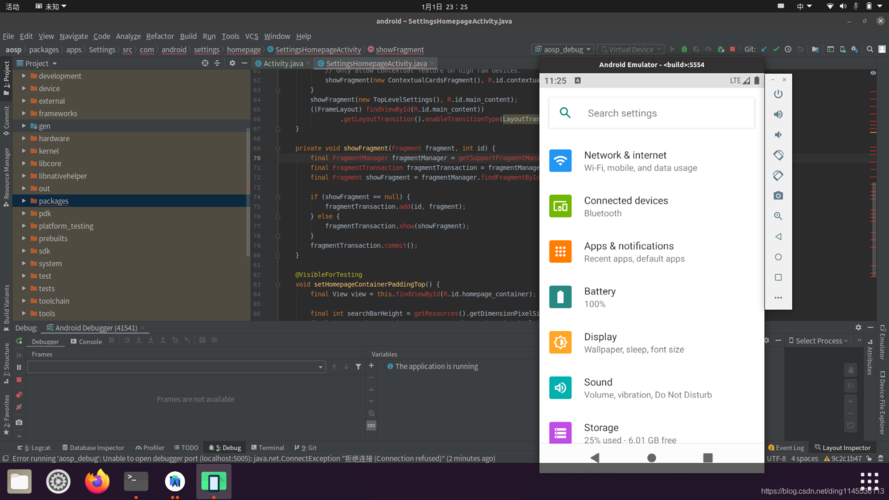Click the Project panel settings gear
Screen dimensions: 889x500
click(x=232, y=63)
